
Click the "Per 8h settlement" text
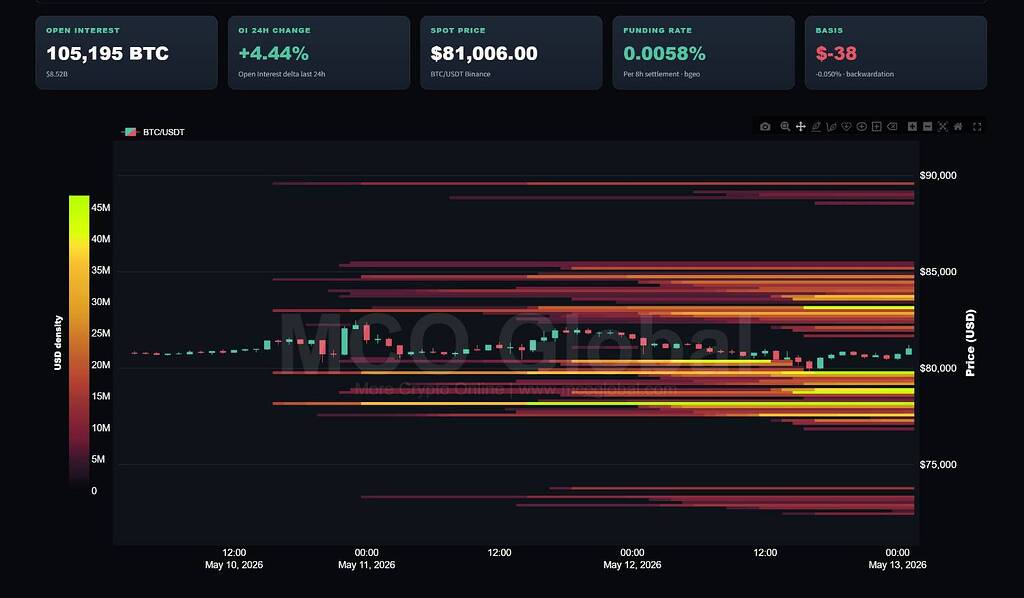651,74
